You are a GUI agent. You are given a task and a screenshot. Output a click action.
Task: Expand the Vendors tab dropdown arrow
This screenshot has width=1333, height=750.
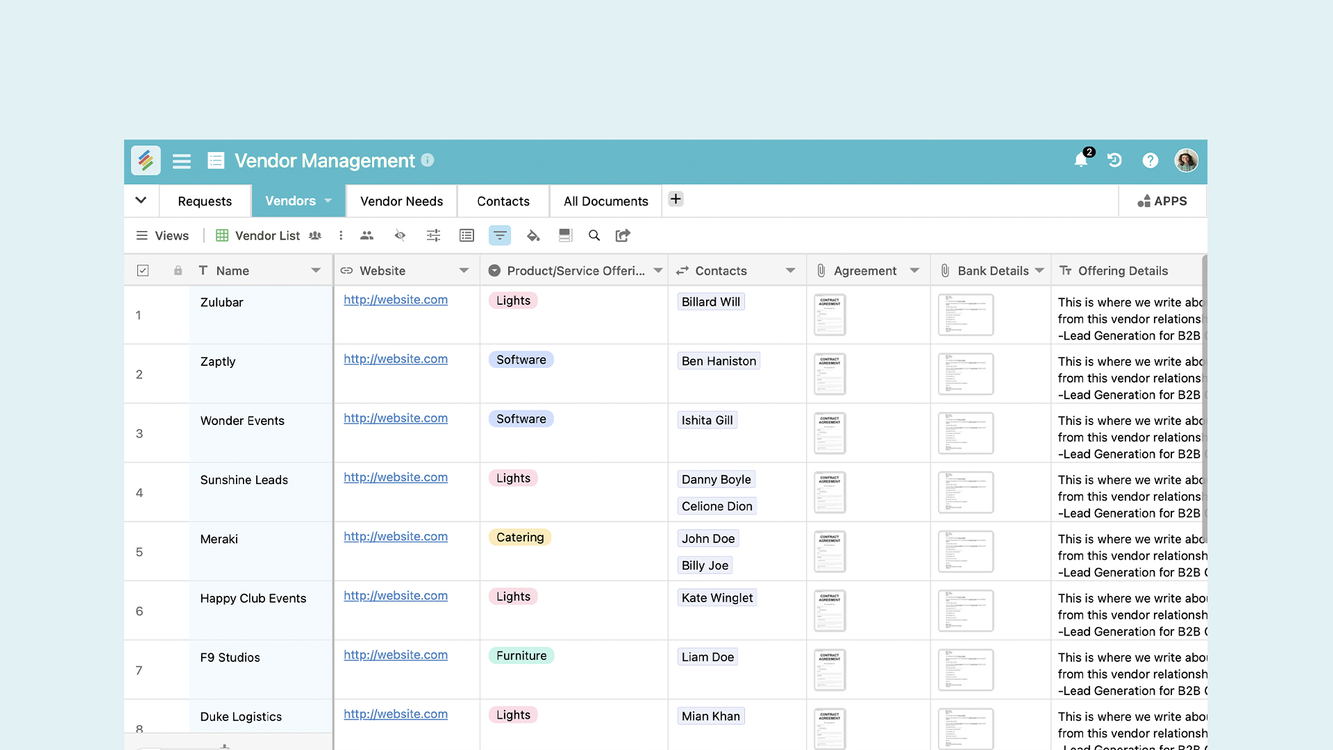click(327, 201)
